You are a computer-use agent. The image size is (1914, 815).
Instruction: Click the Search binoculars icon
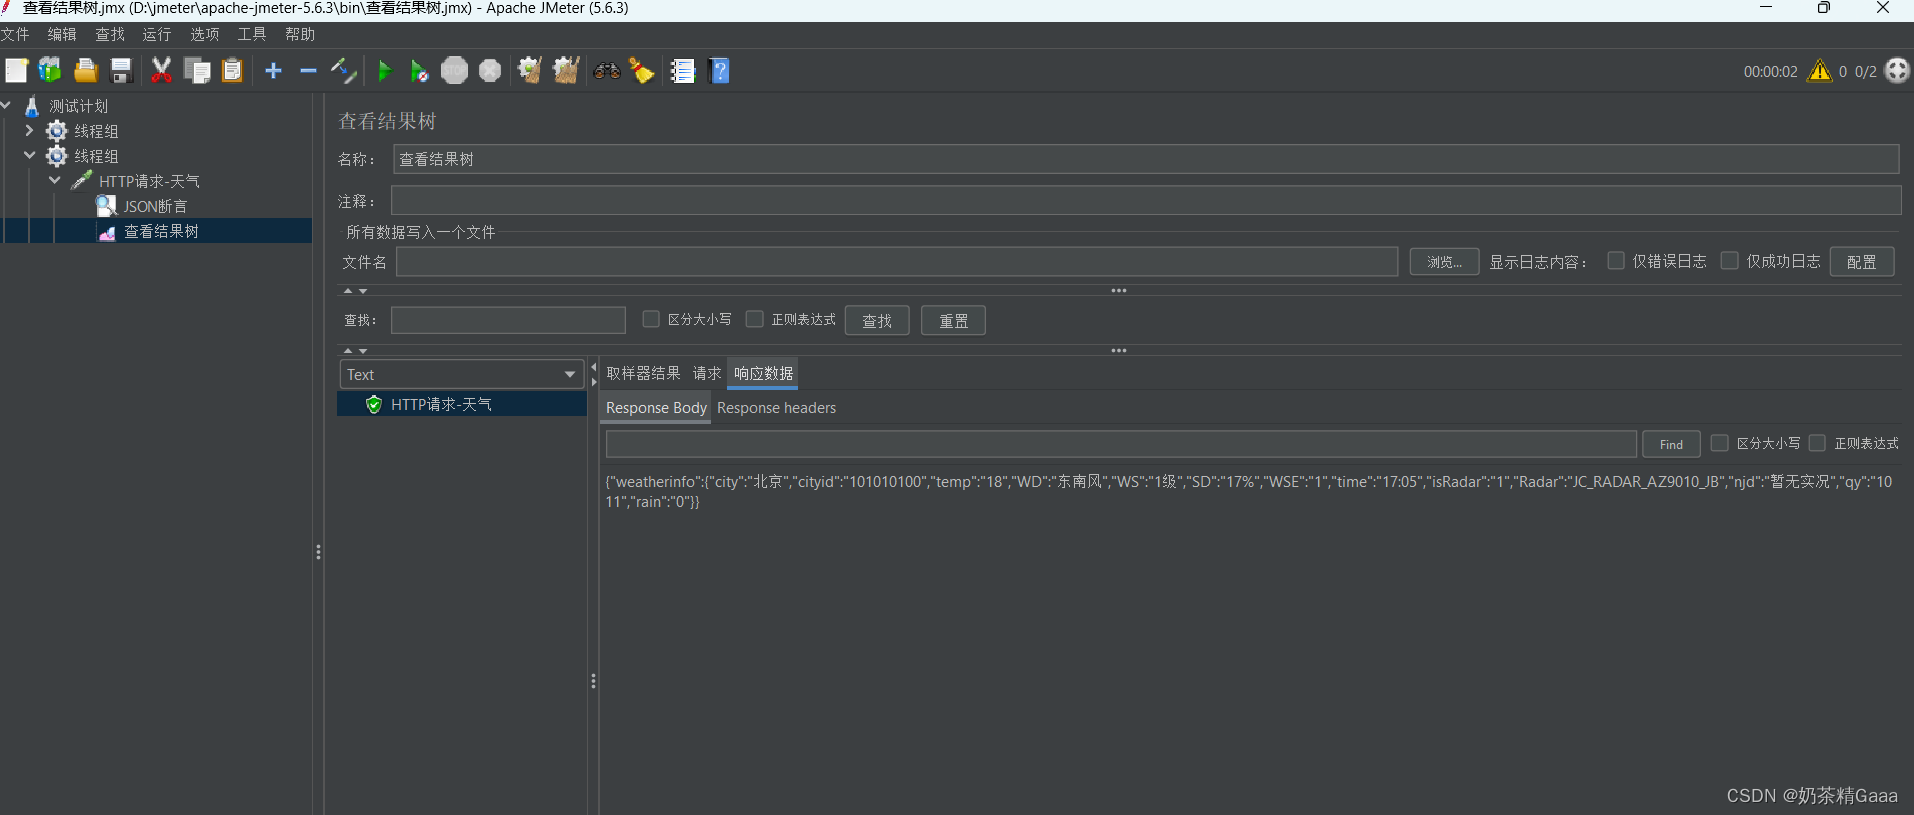pos(607,71)
